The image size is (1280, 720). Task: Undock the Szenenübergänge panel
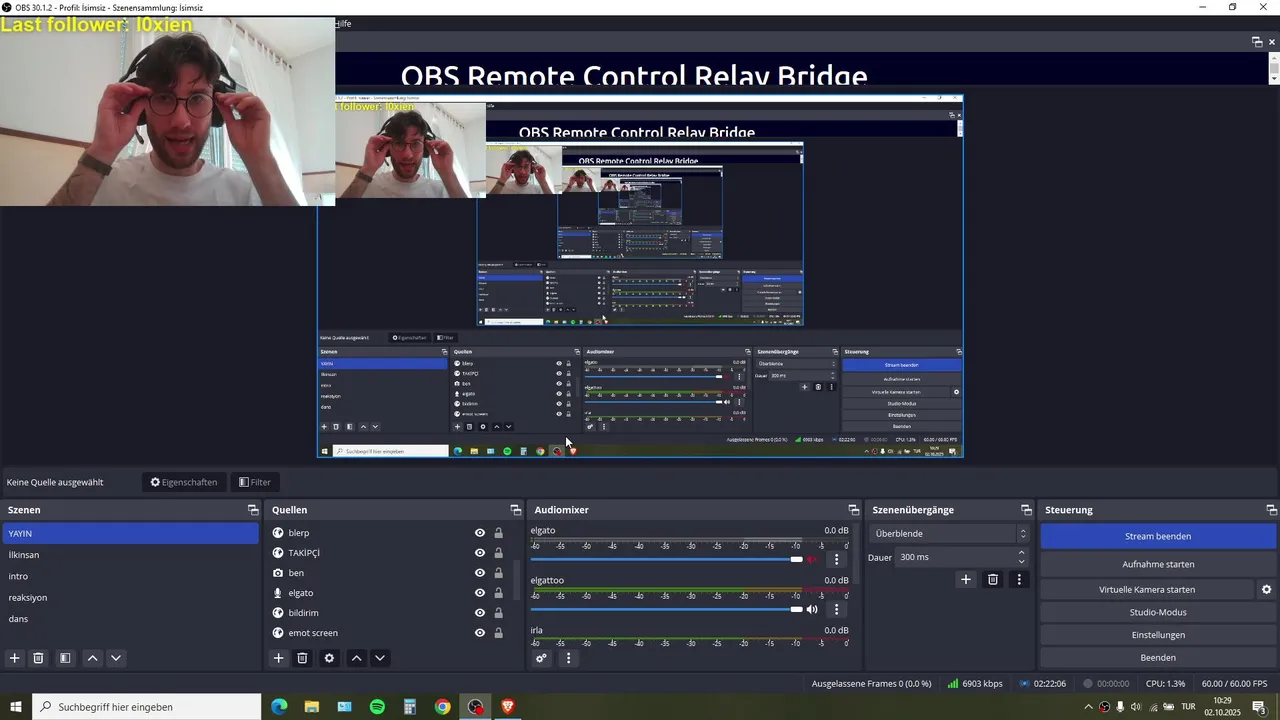click(x=1026, y=510)
